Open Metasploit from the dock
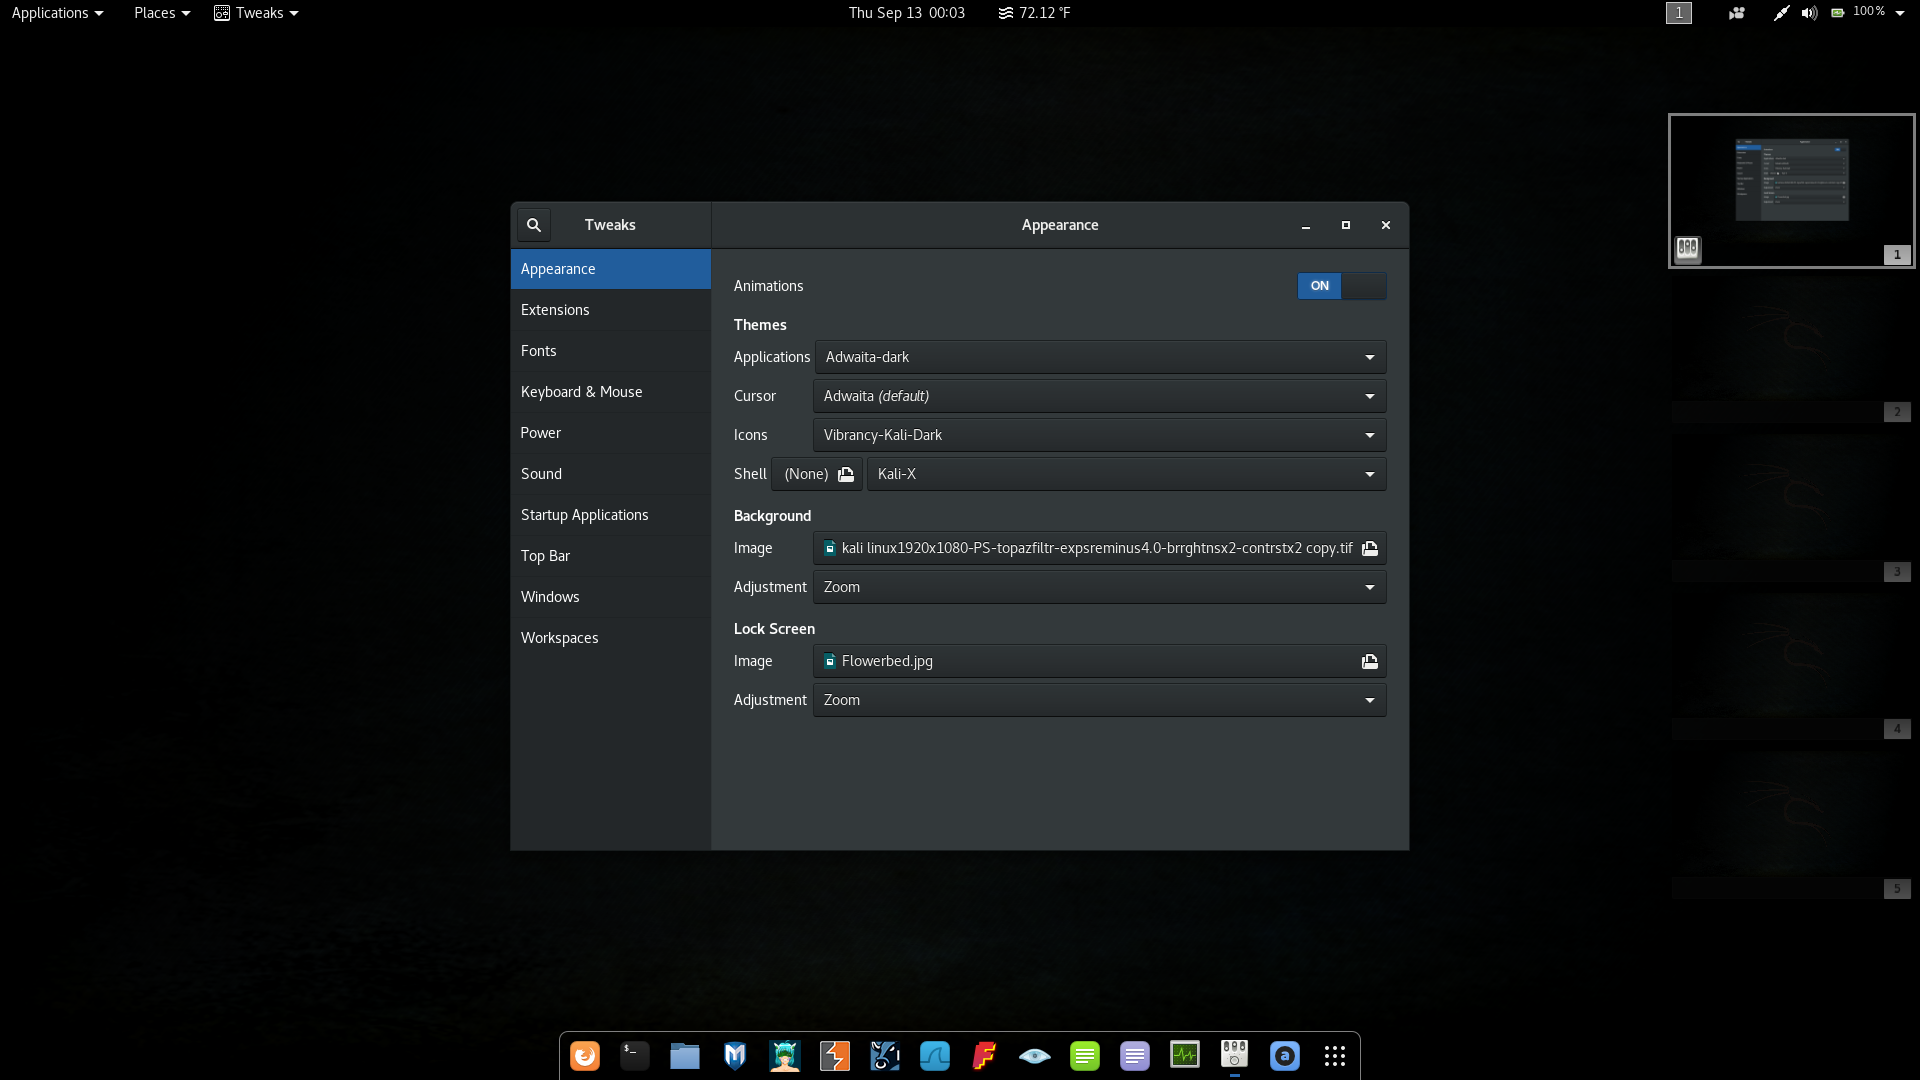1920x1080 pixels. [x=735, y=1056]
